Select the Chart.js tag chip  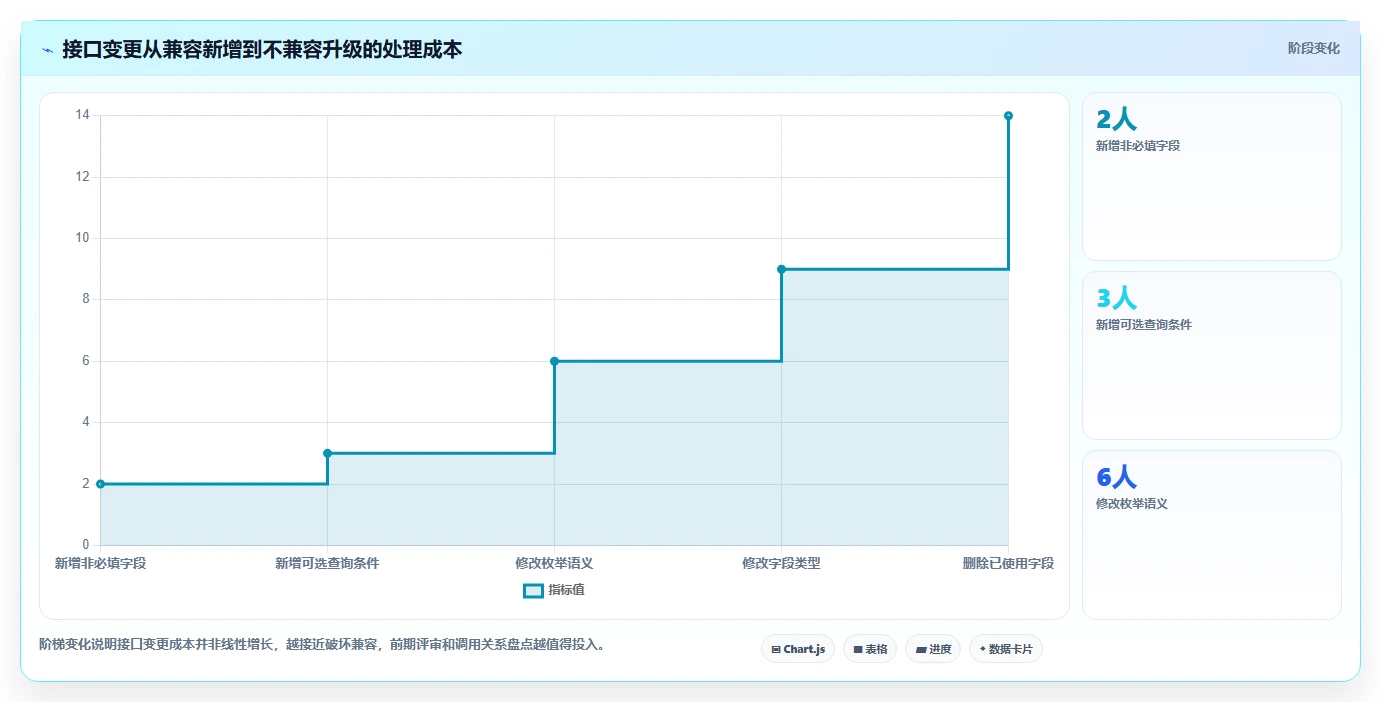[797, 649]
